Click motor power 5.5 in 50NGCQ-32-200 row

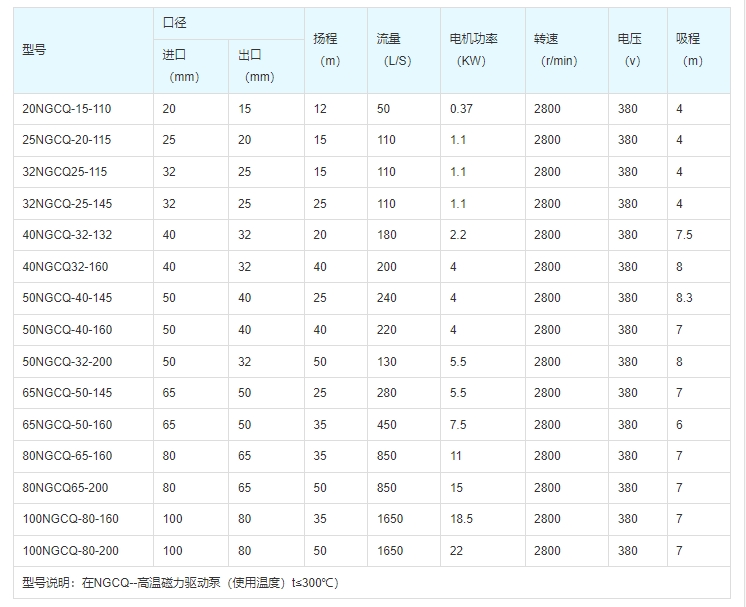[458, 362]
